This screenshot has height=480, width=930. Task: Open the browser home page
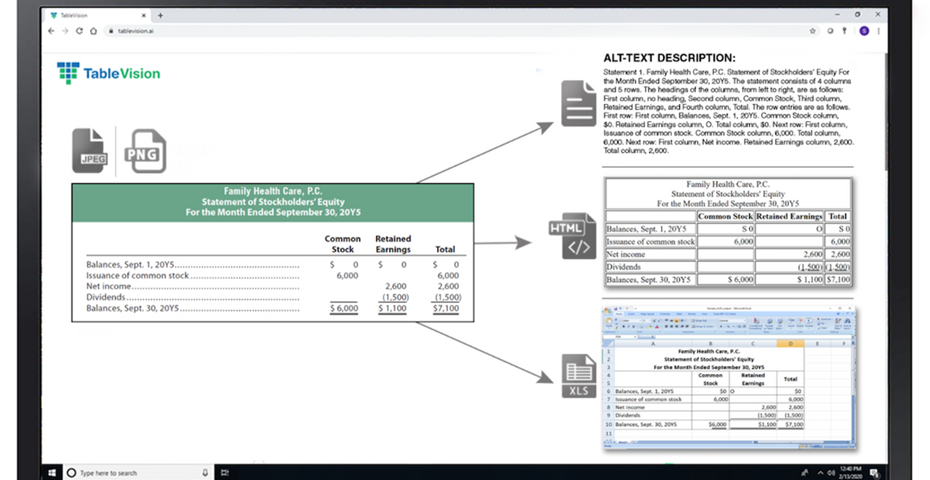point(93,31)
